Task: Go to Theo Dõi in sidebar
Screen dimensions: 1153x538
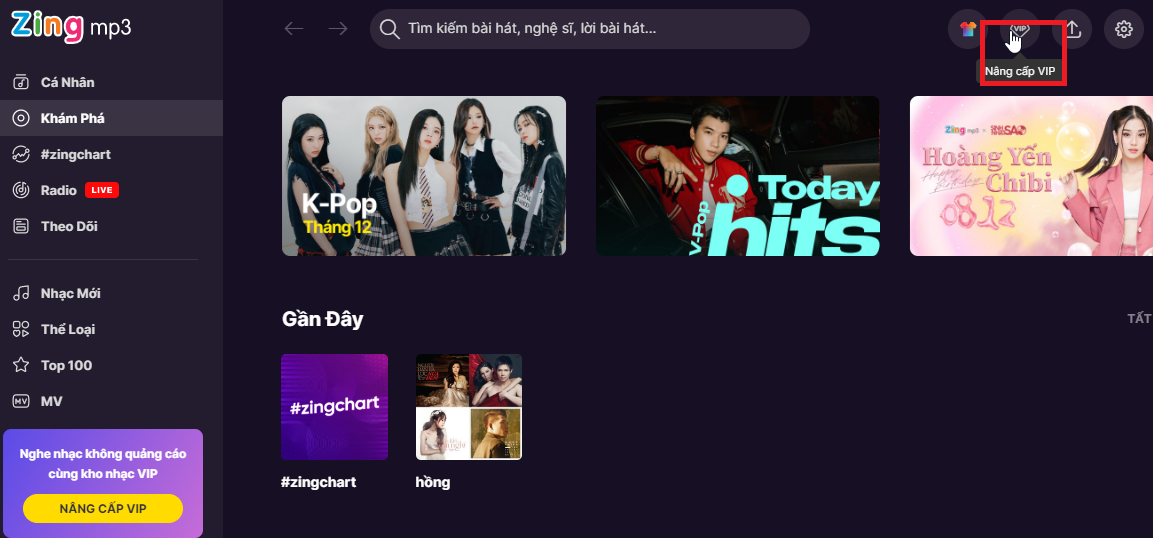Action: [x=69, y=226]
